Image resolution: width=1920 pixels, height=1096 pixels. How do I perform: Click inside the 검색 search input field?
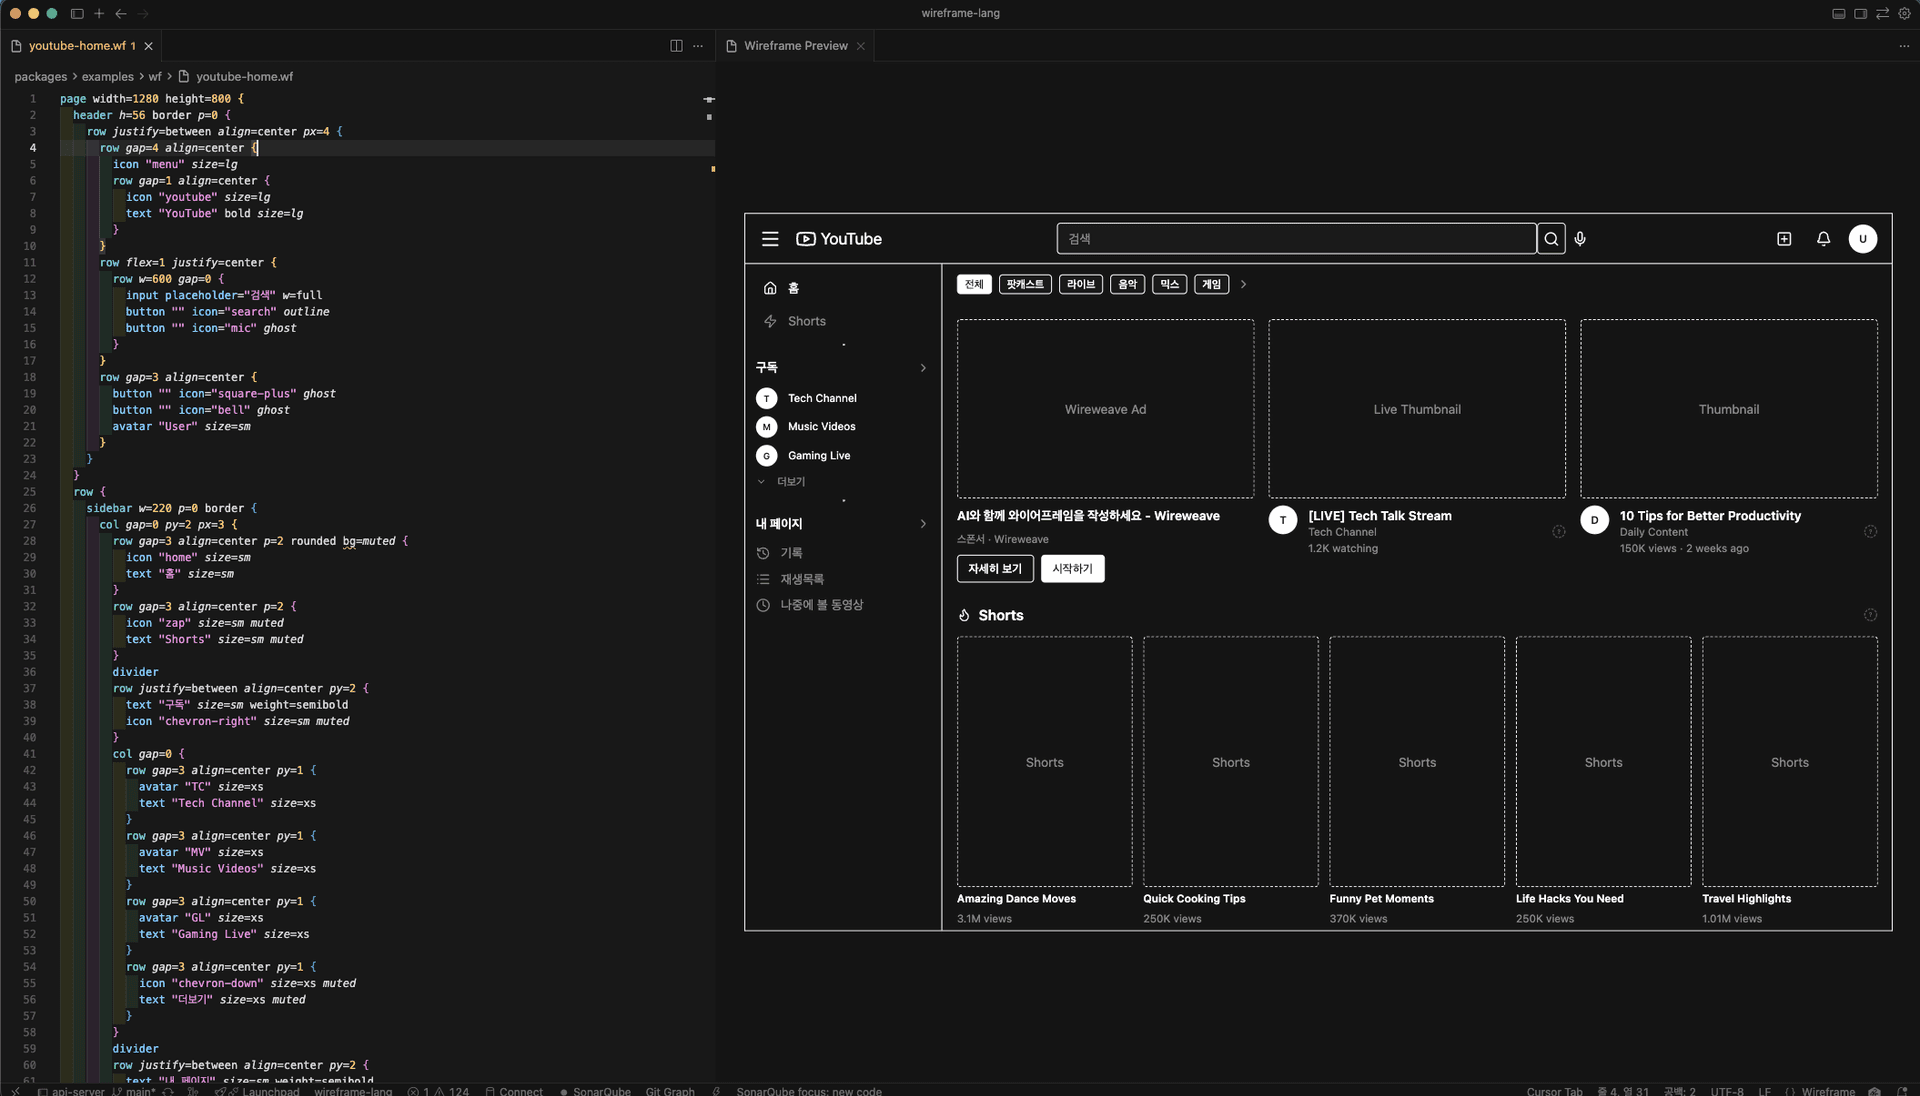pyautogui.click(x=1295, y=239)
